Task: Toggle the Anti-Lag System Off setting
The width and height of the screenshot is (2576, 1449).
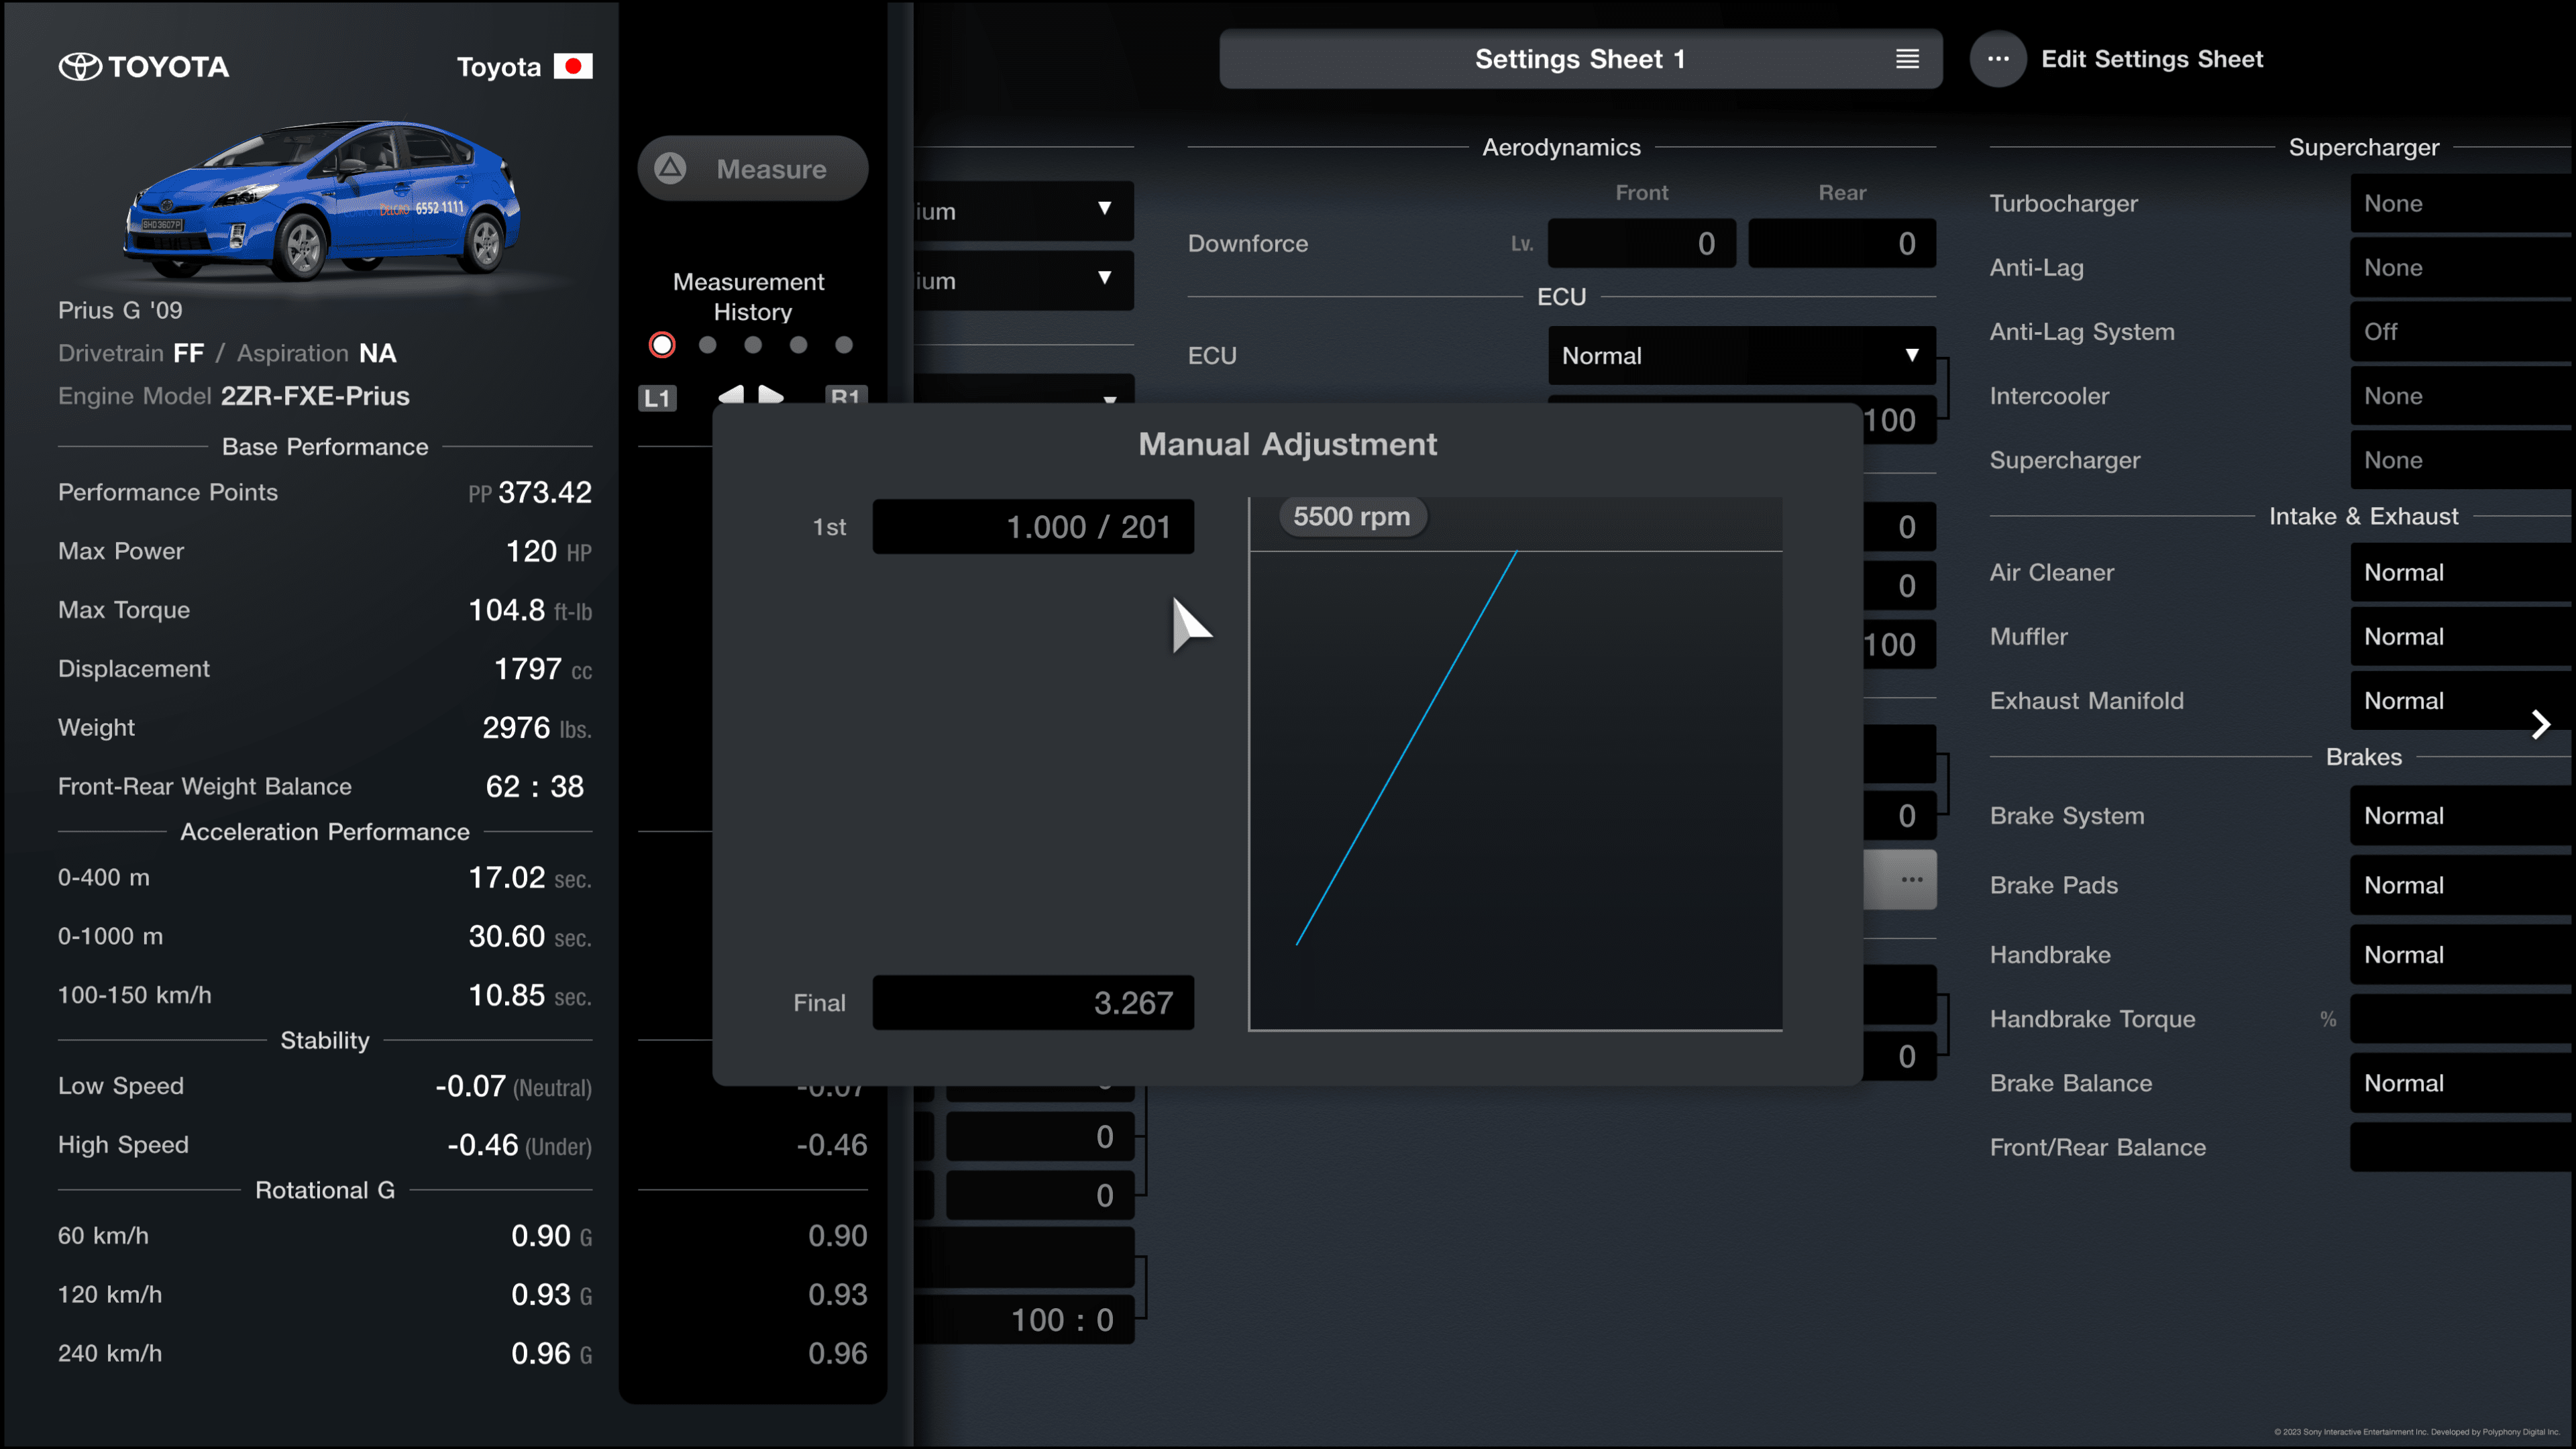Action: (2462, 332)
